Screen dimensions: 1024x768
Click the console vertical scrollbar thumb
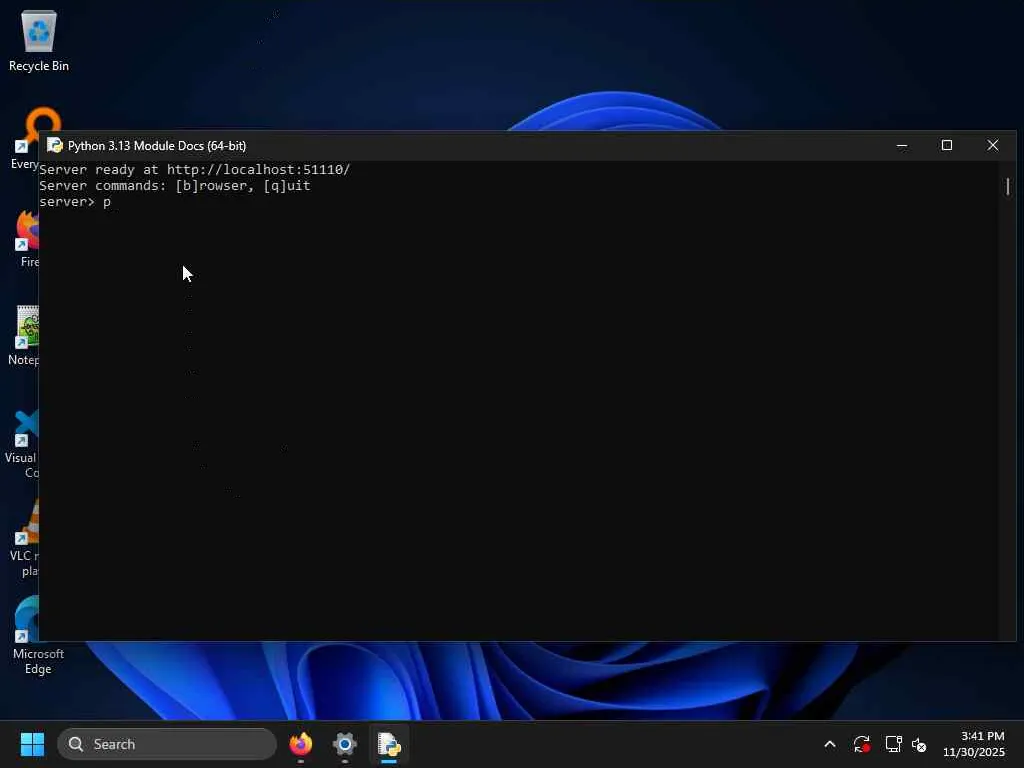coord(1008,186)
